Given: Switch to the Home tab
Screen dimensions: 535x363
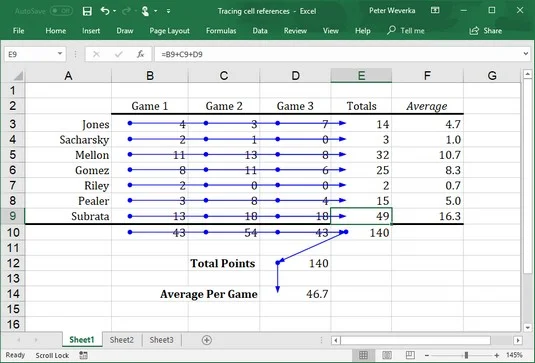Looking at the screenshot, I should [56, 31].
